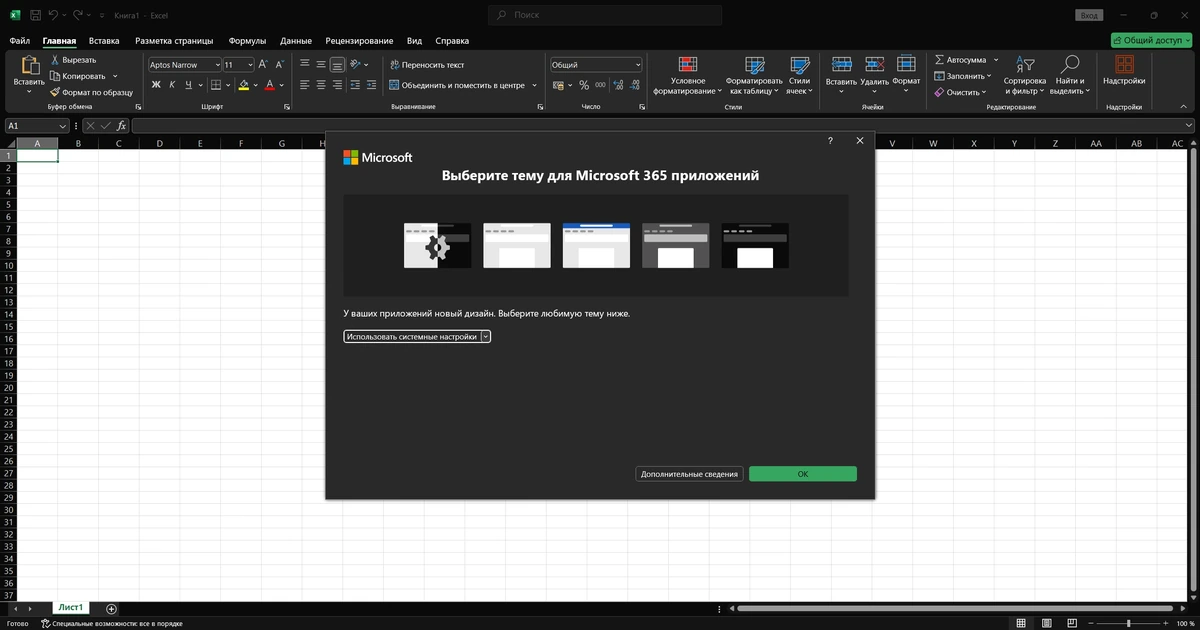Image resolution: width=1200 pixels, height=630 pixels.
Task: Align text to top of cell
Action: point(306,64)
